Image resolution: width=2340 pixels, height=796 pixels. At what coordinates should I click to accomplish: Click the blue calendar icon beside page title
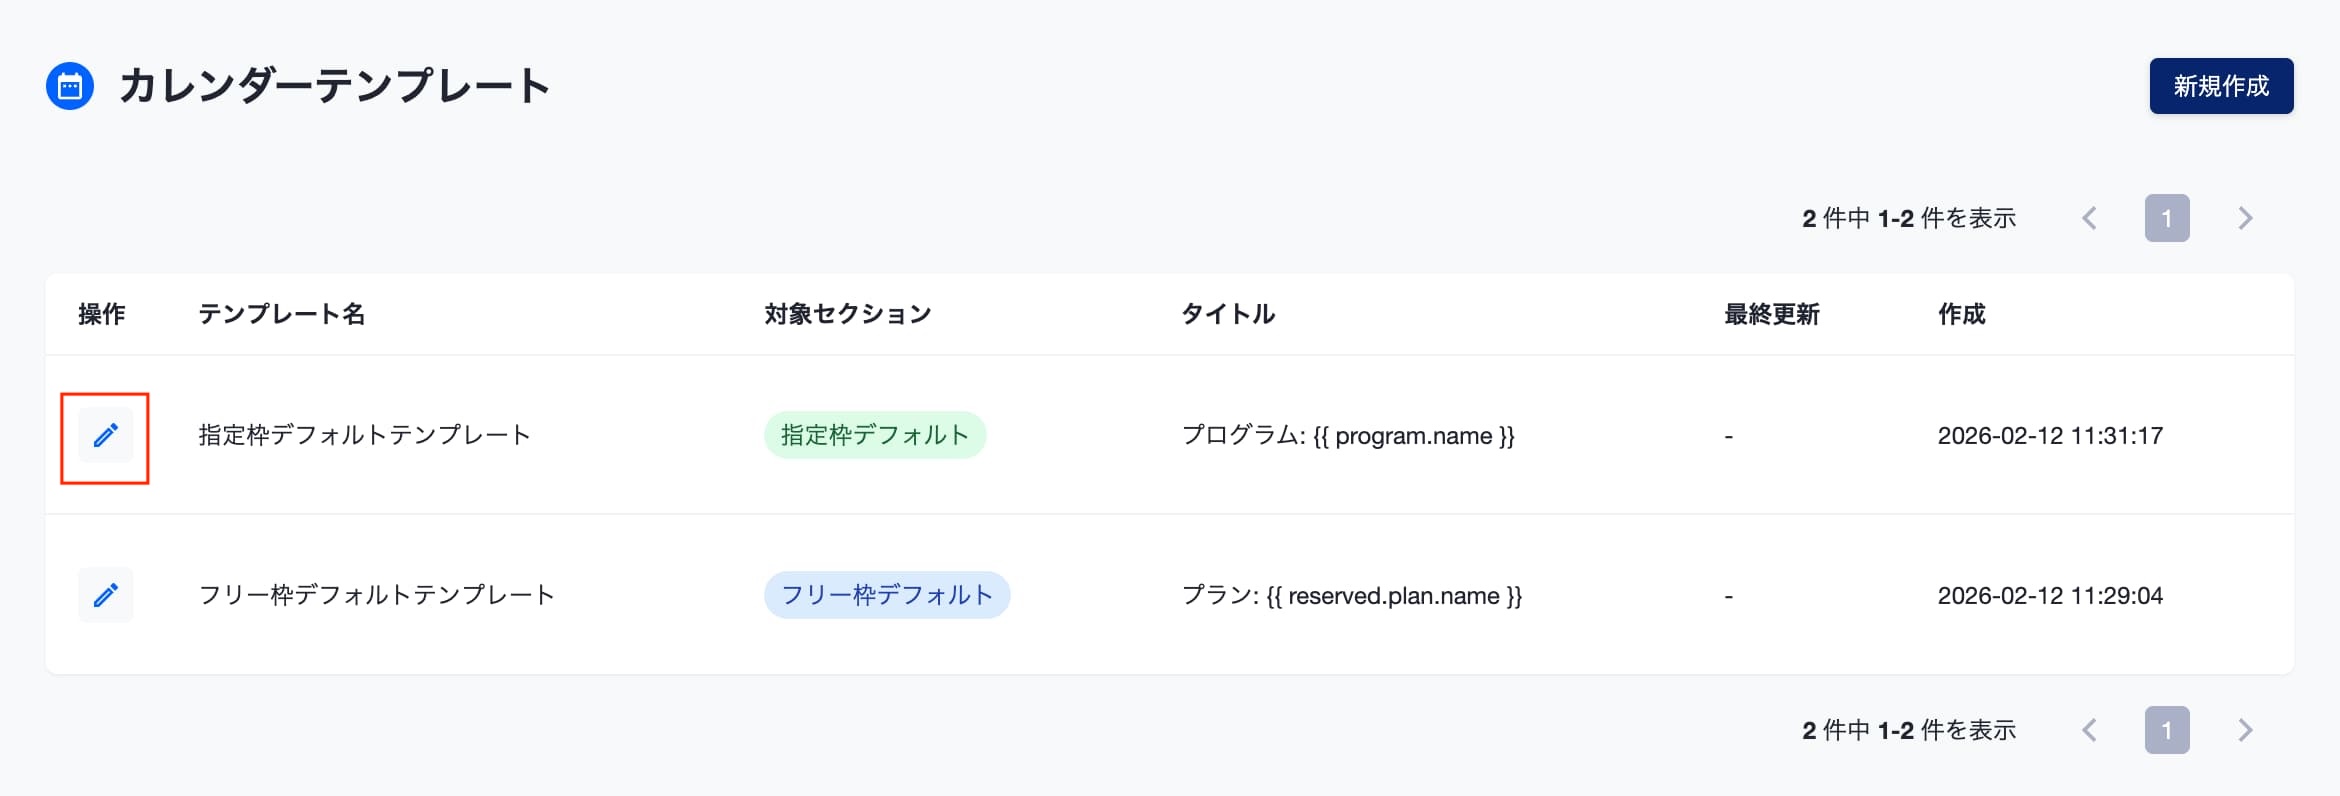[x=70, y=86]
